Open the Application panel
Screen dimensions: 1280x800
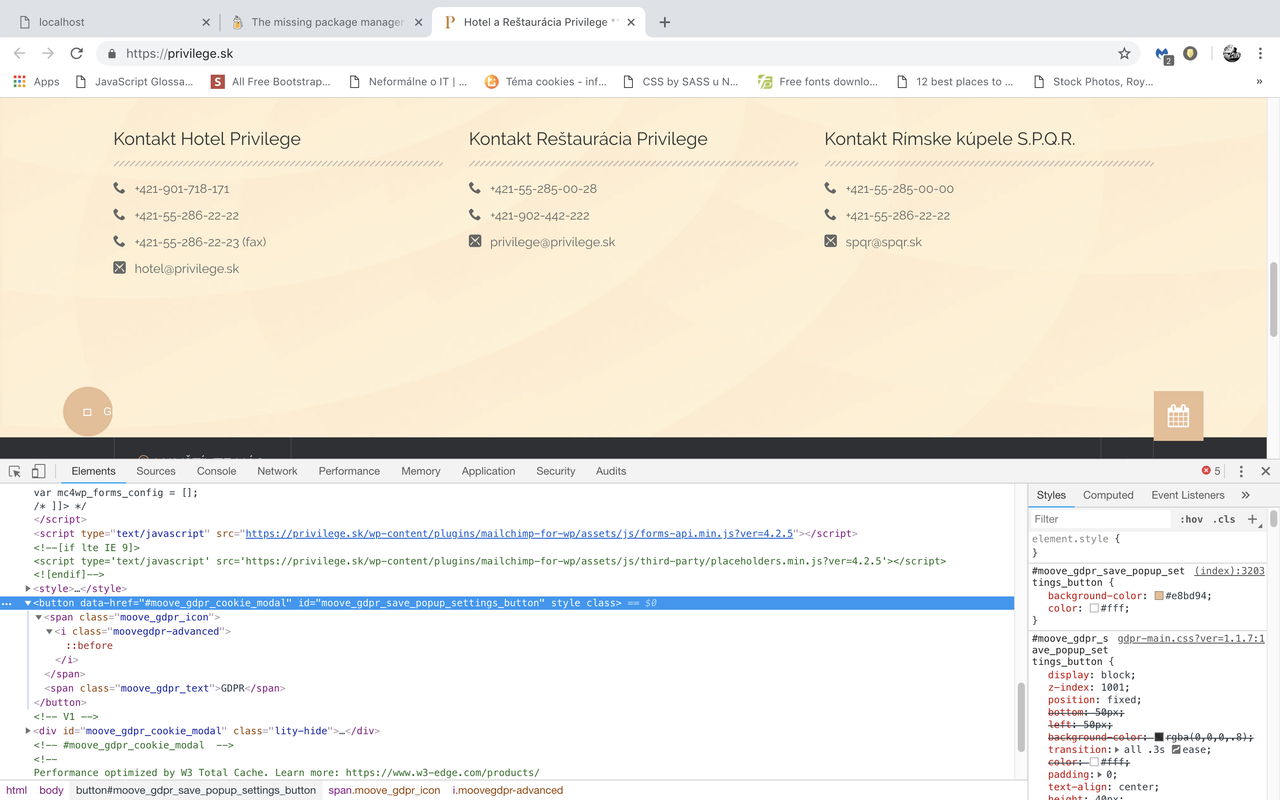[488, 471]
